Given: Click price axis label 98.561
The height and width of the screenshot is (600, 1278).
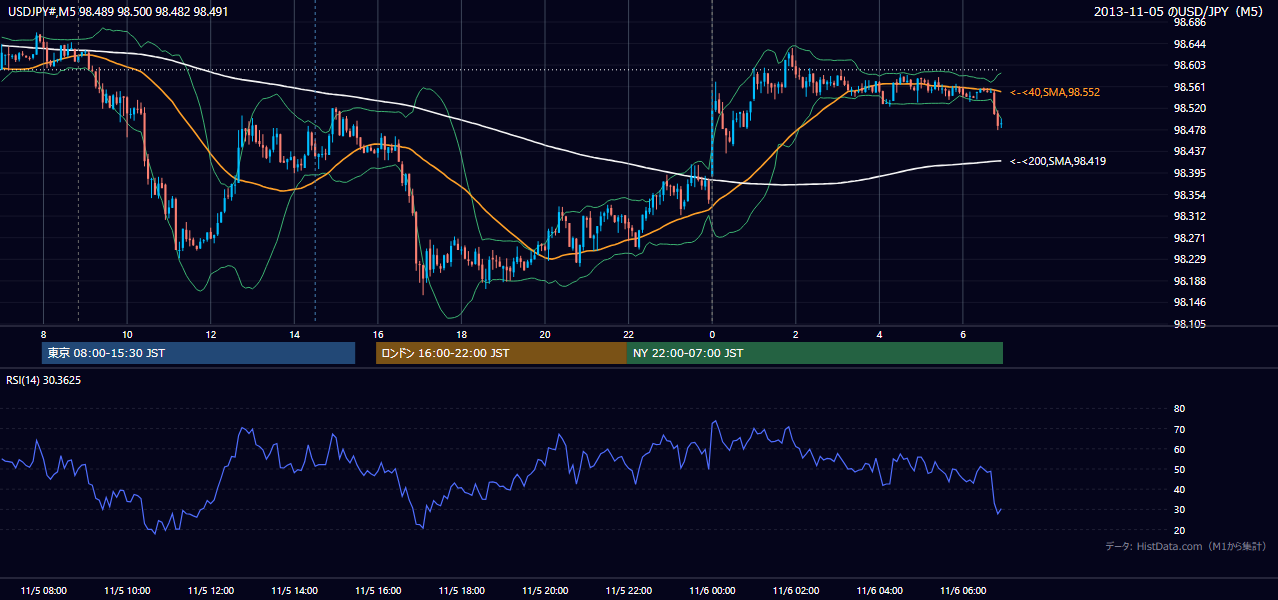Looking at the screenshot, I should [x=1189, y=86].
